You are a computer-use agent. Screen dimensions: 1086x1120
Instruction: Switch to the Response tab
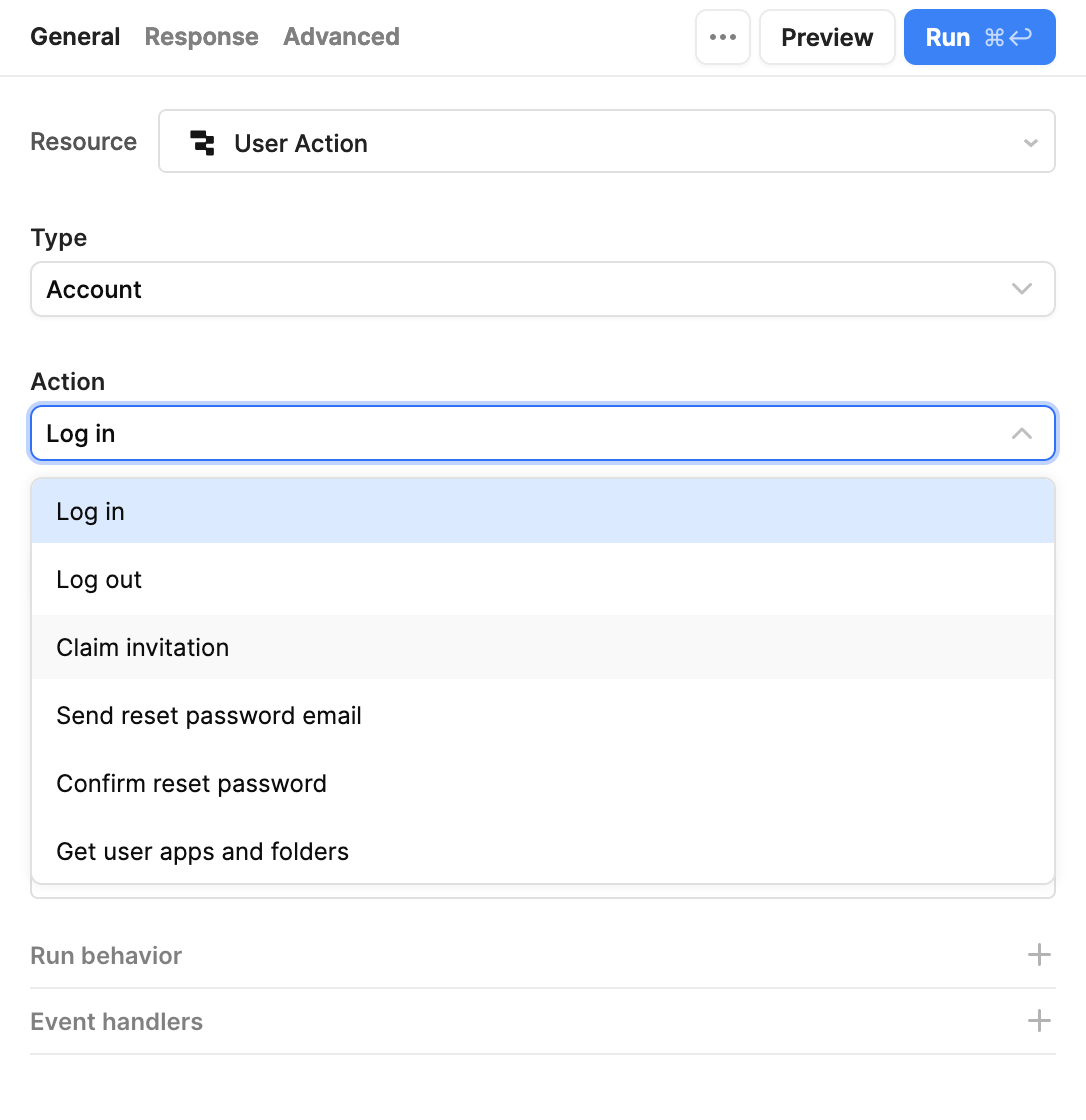point(201,37)
